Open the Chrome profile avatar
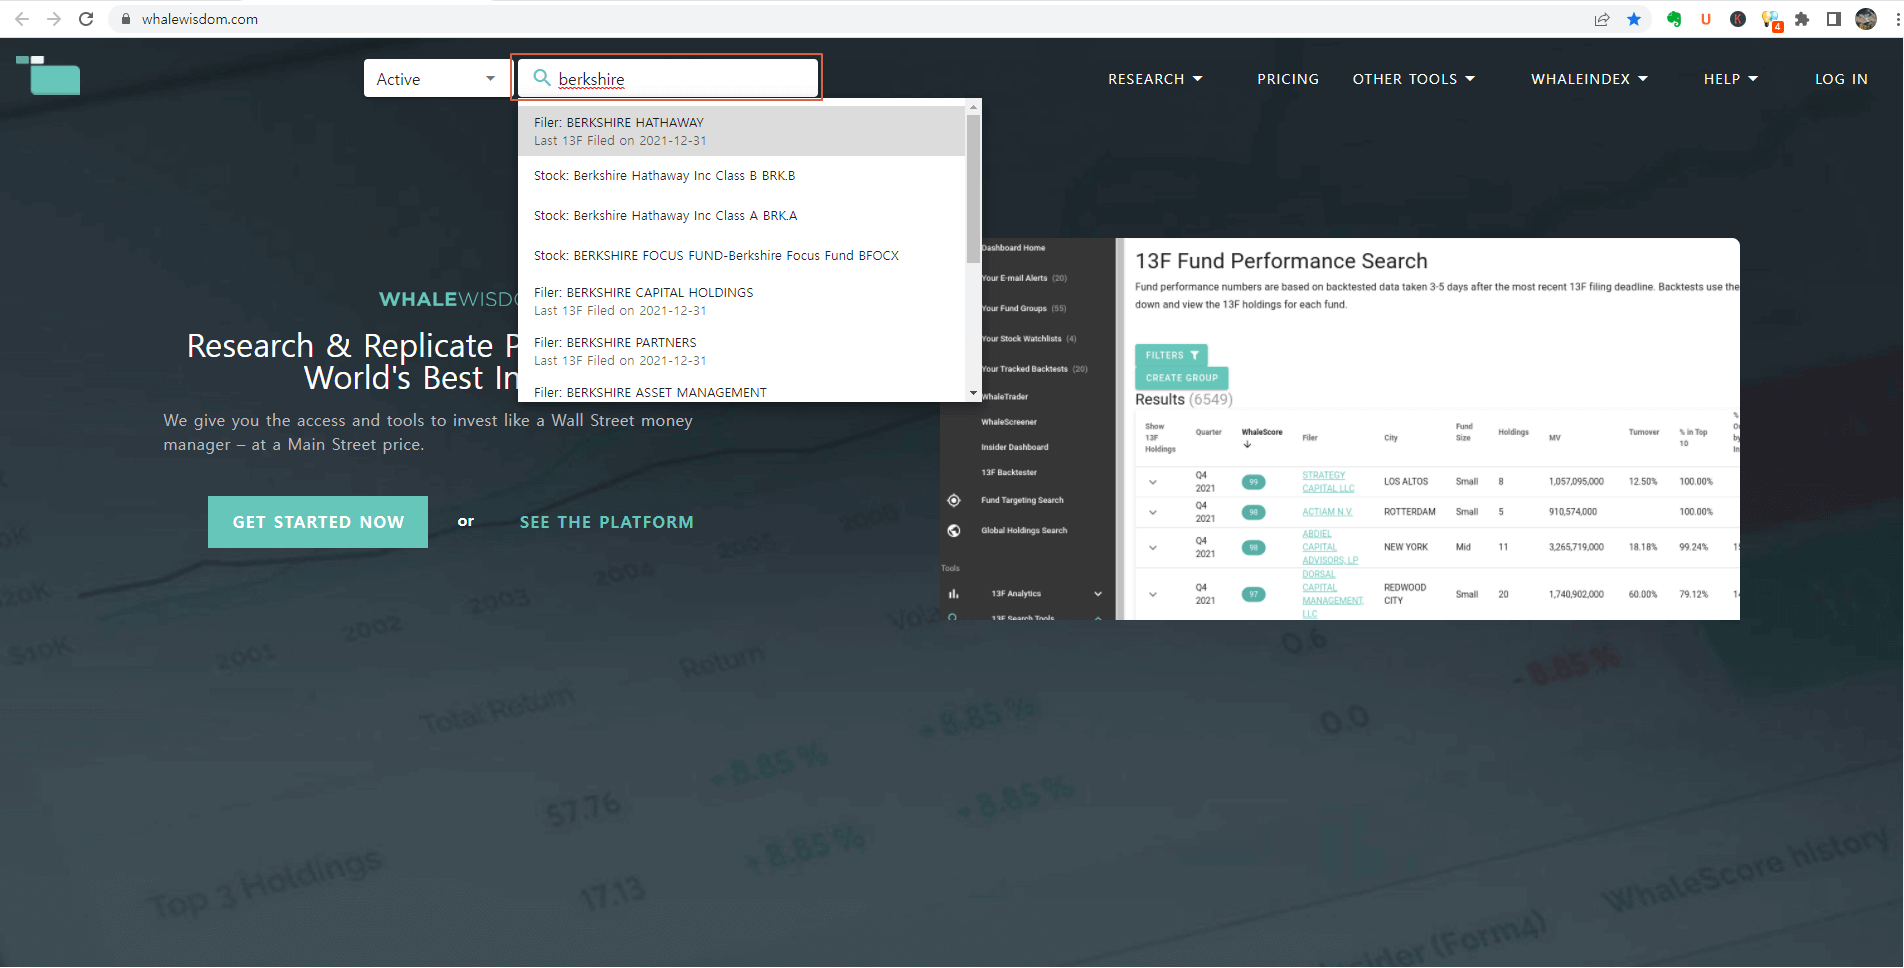The image size is (1904, 968). coord(1866,19)
